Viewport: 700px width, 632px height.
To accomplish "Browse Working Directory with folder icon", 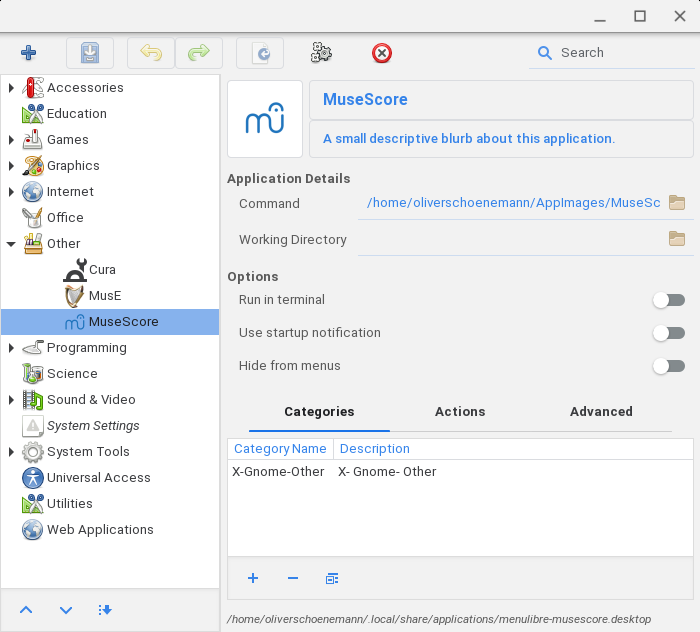I will (x=677, y=239).
